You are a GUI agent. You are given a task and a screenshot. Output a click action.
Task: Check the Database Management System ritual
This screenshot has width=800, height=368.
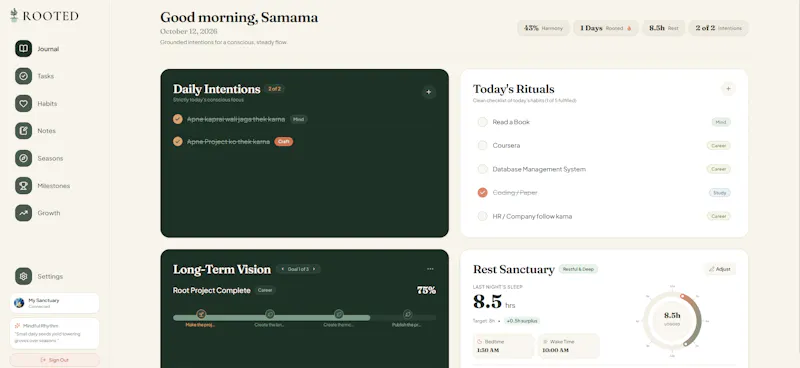pyautogui.click(x=482, y=169)
